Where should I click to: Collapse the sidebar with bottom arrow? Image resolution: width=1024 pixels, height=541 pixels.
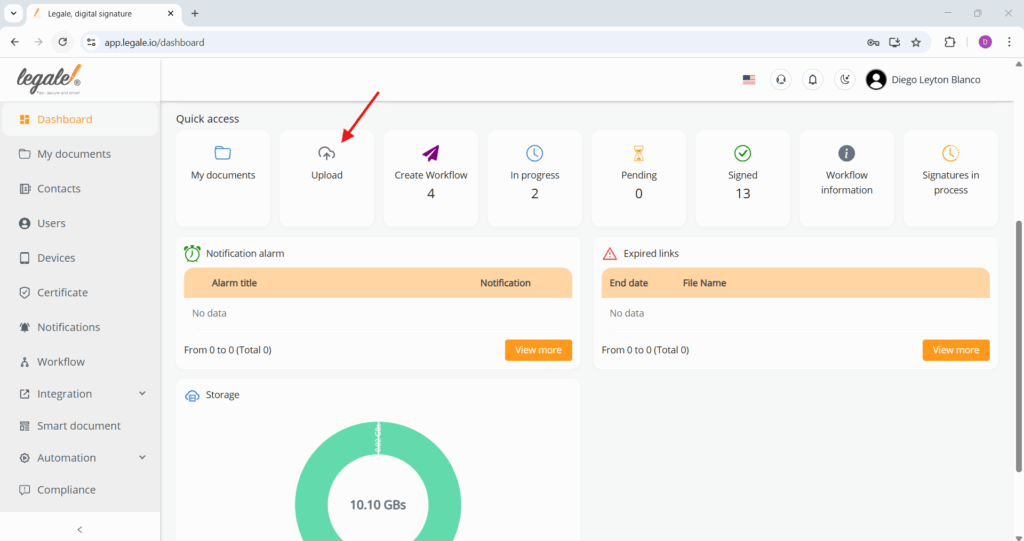[x=80, y=530]
